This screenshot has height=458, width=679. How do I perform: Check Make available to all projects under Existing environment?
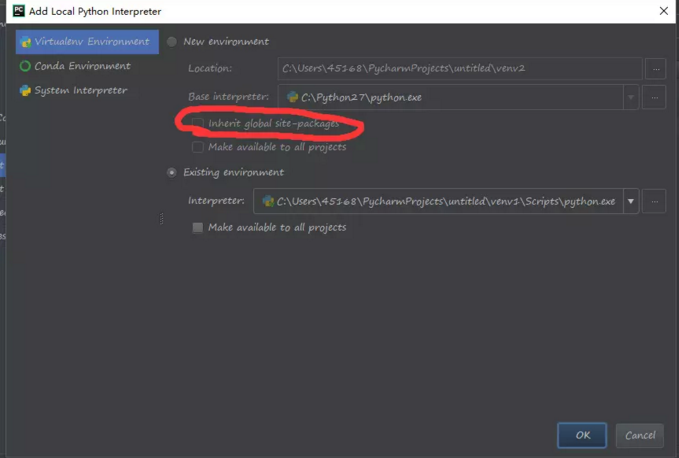coord(198,228)
